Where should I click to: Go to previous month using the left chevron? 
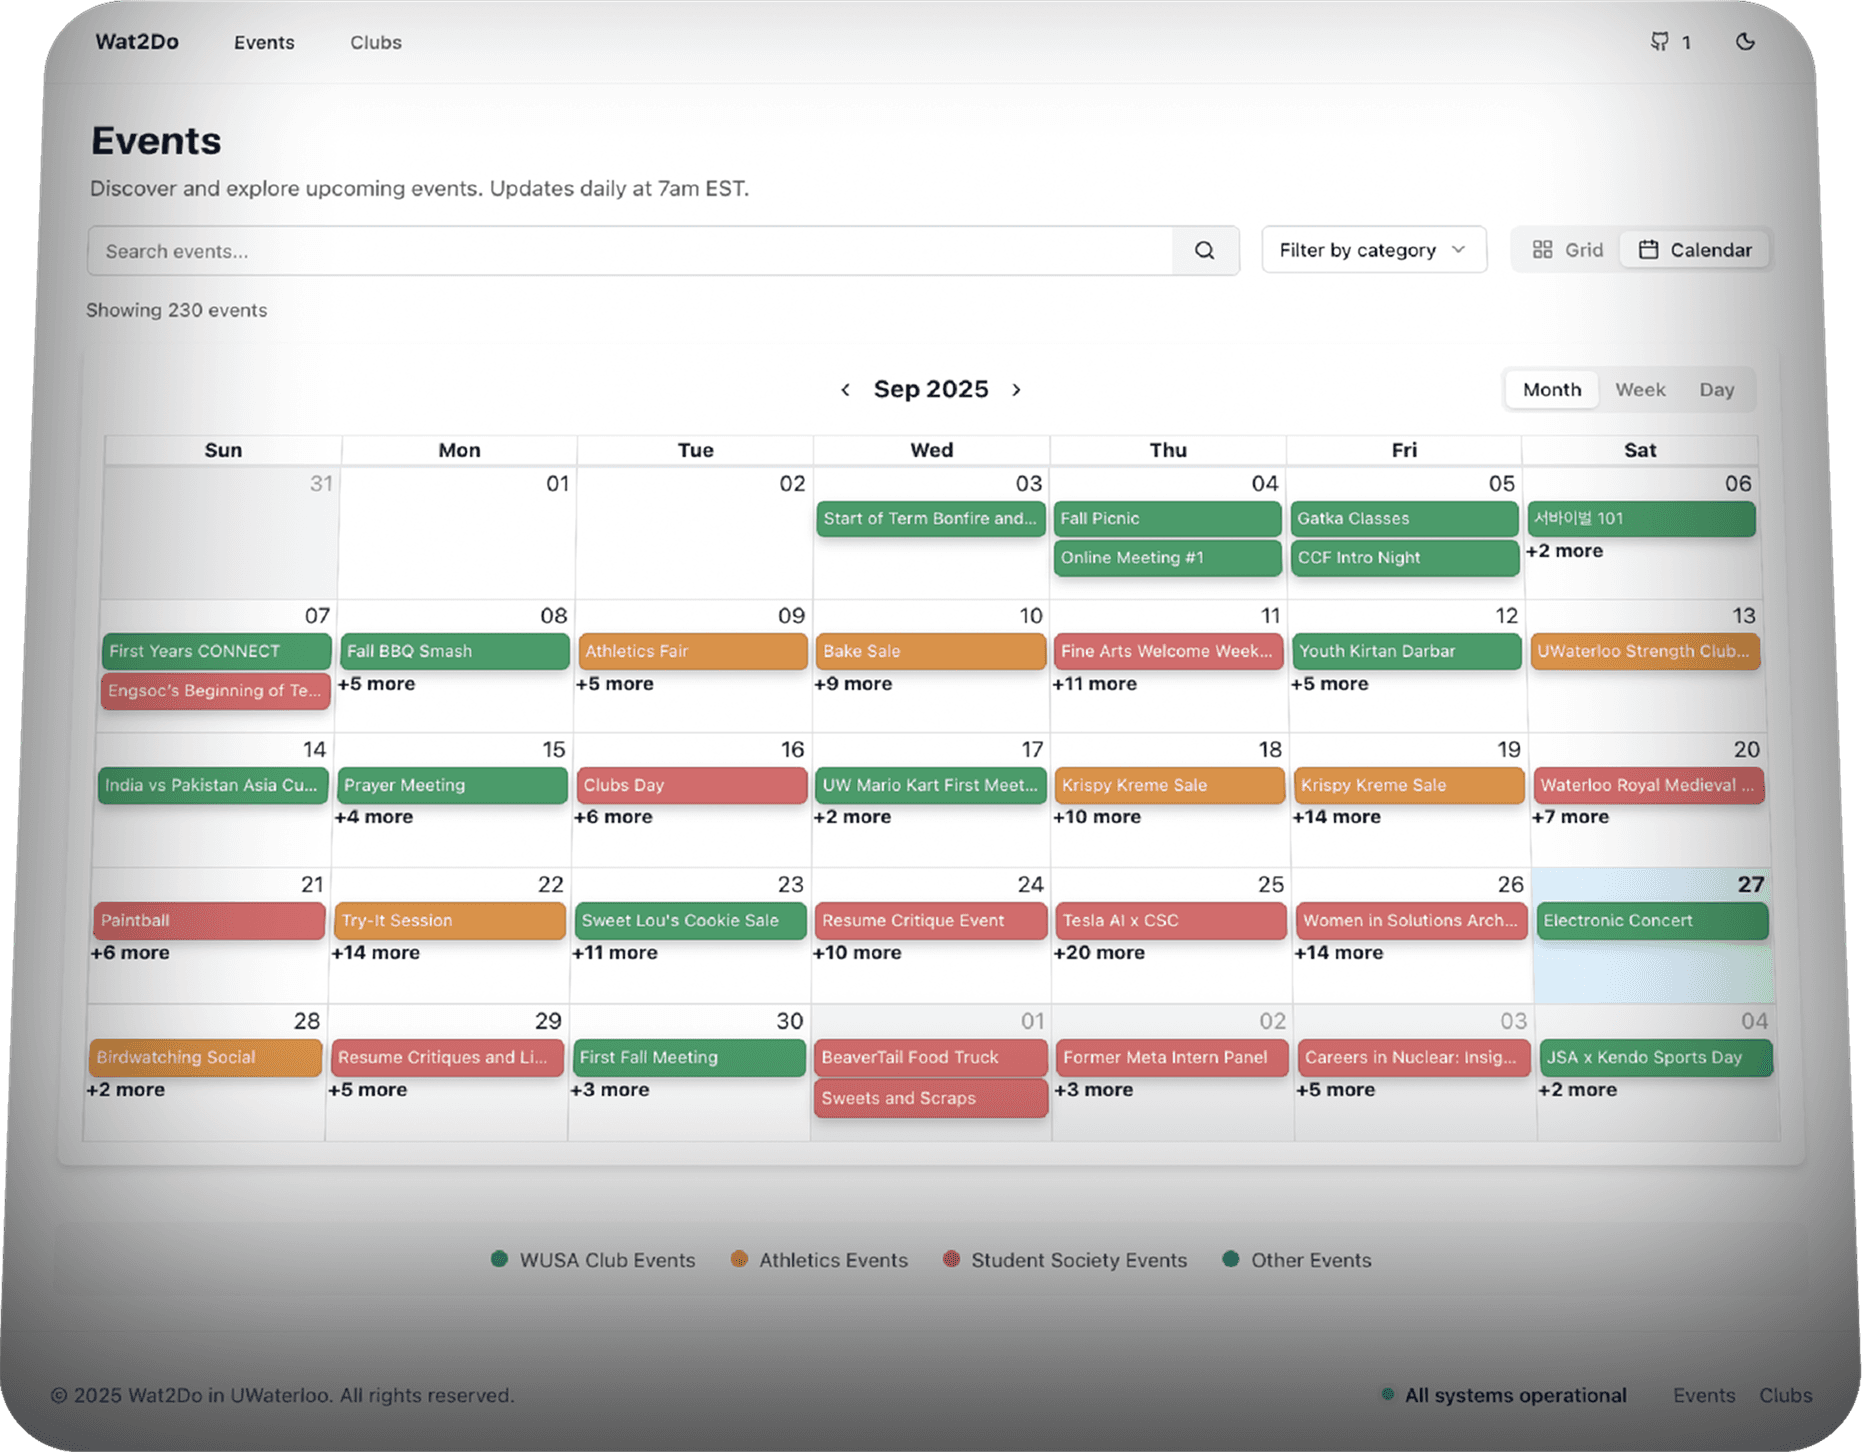(x=846, y=389)
